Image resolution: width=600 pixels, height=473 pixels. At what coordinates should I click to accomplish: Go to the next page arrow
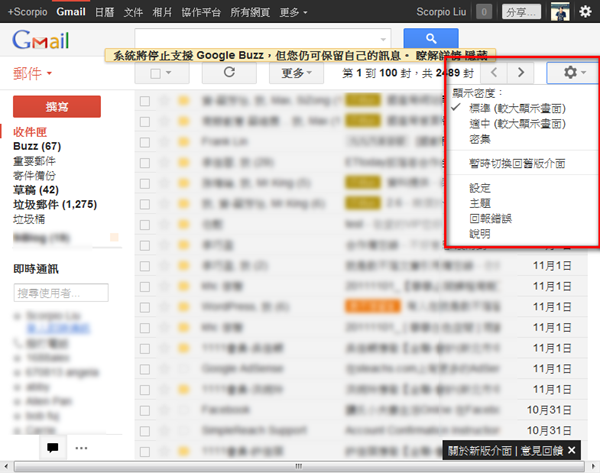520,72
